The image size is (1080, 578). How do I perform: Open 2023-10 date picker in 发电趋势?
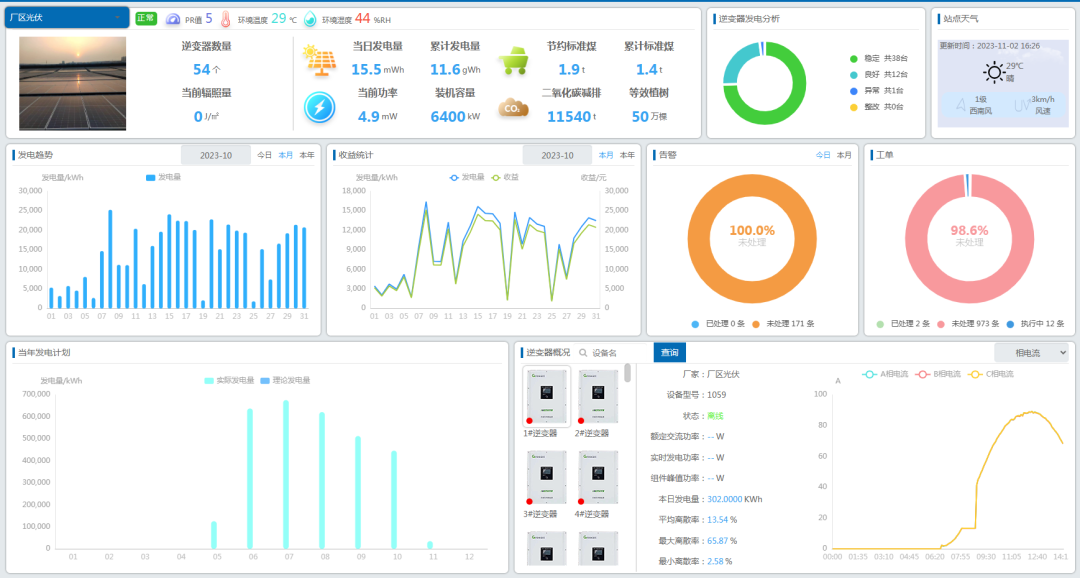216,156
